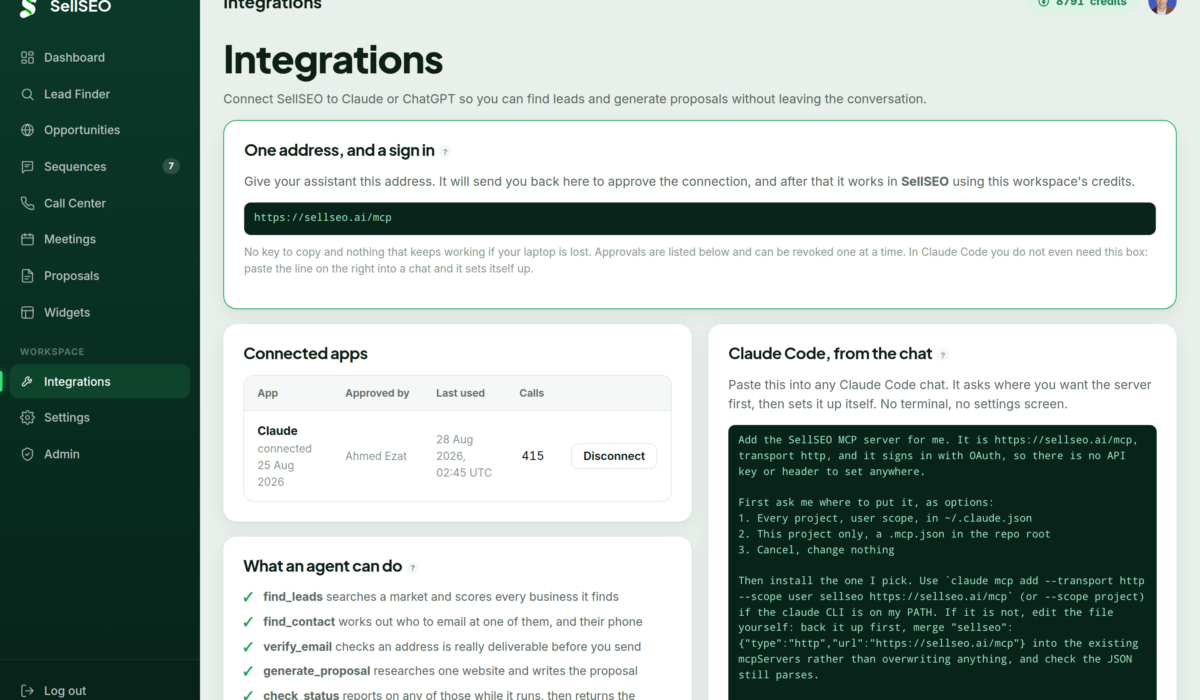
Task: Open the user profile avatar
Action: [x=1162, y=4]
